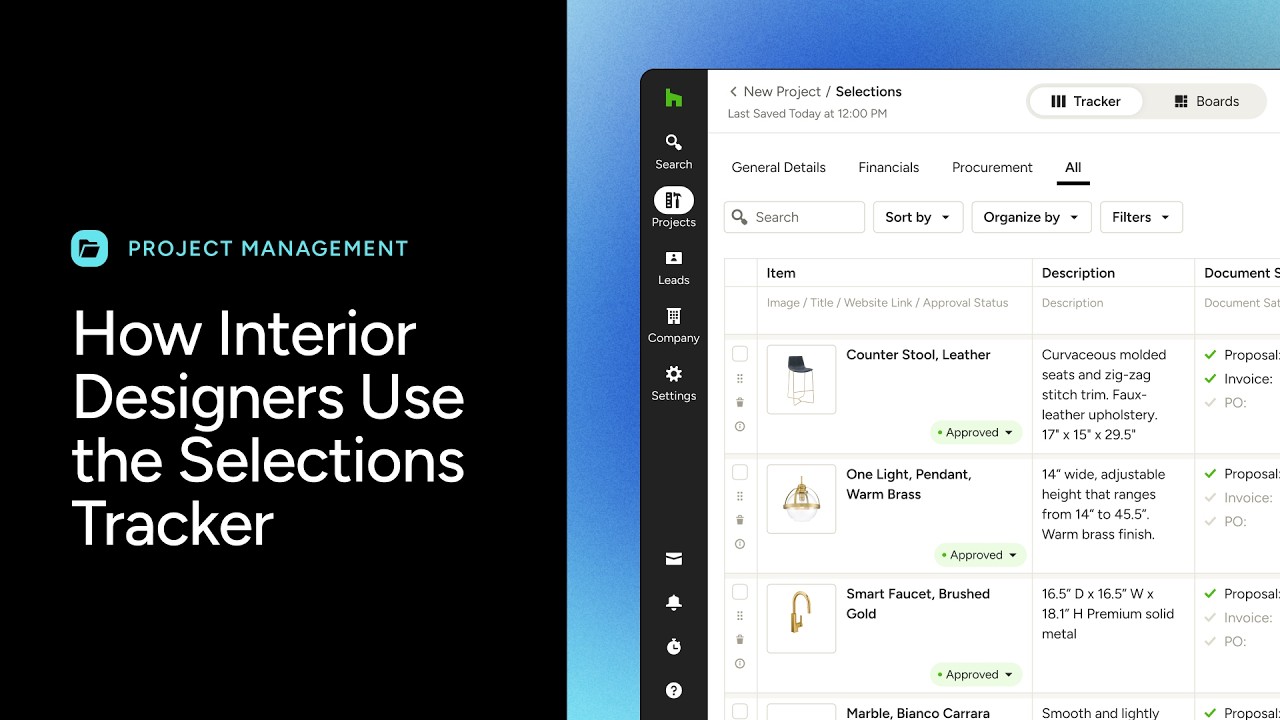This screenshot has height=720, width=1280.
Task: Open the Company building icon
Action: (674, 316)
